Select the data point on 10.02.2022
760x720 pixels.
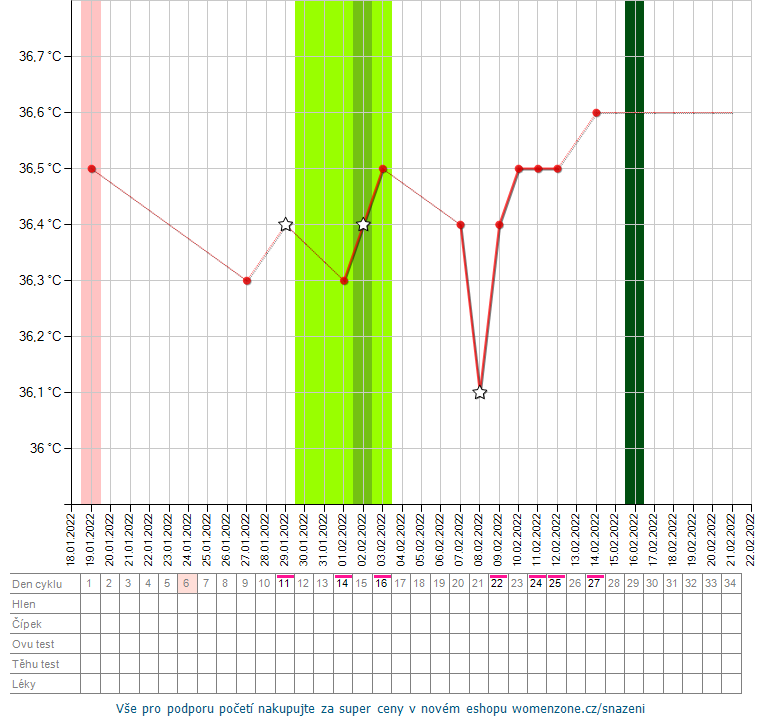(519, 169)
